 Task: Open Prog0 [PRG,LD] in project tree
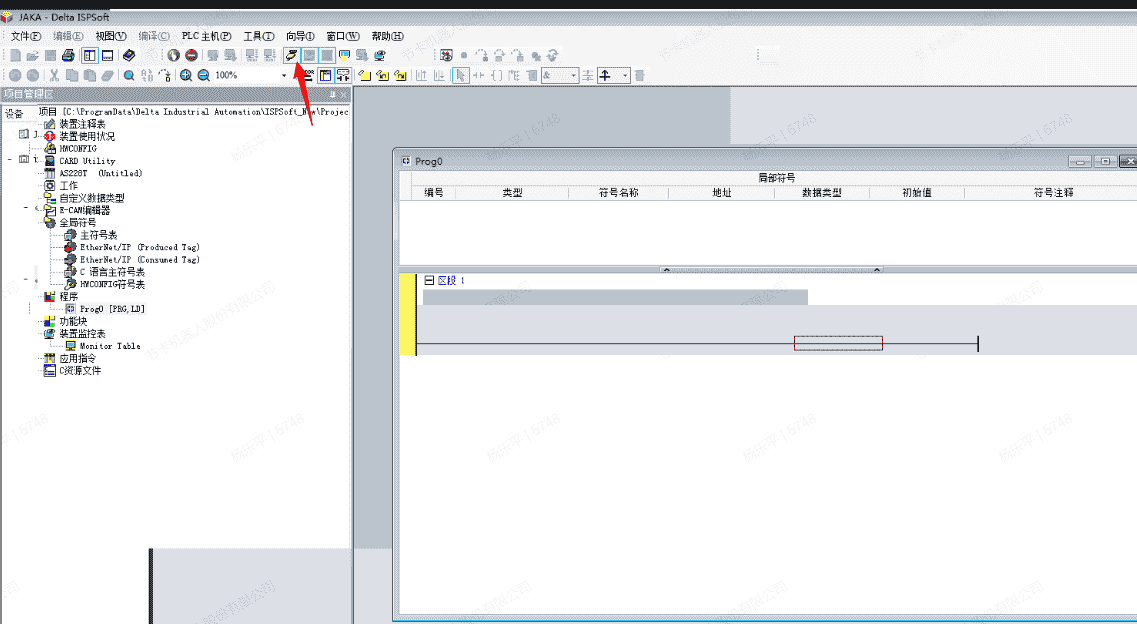[112, 309]
